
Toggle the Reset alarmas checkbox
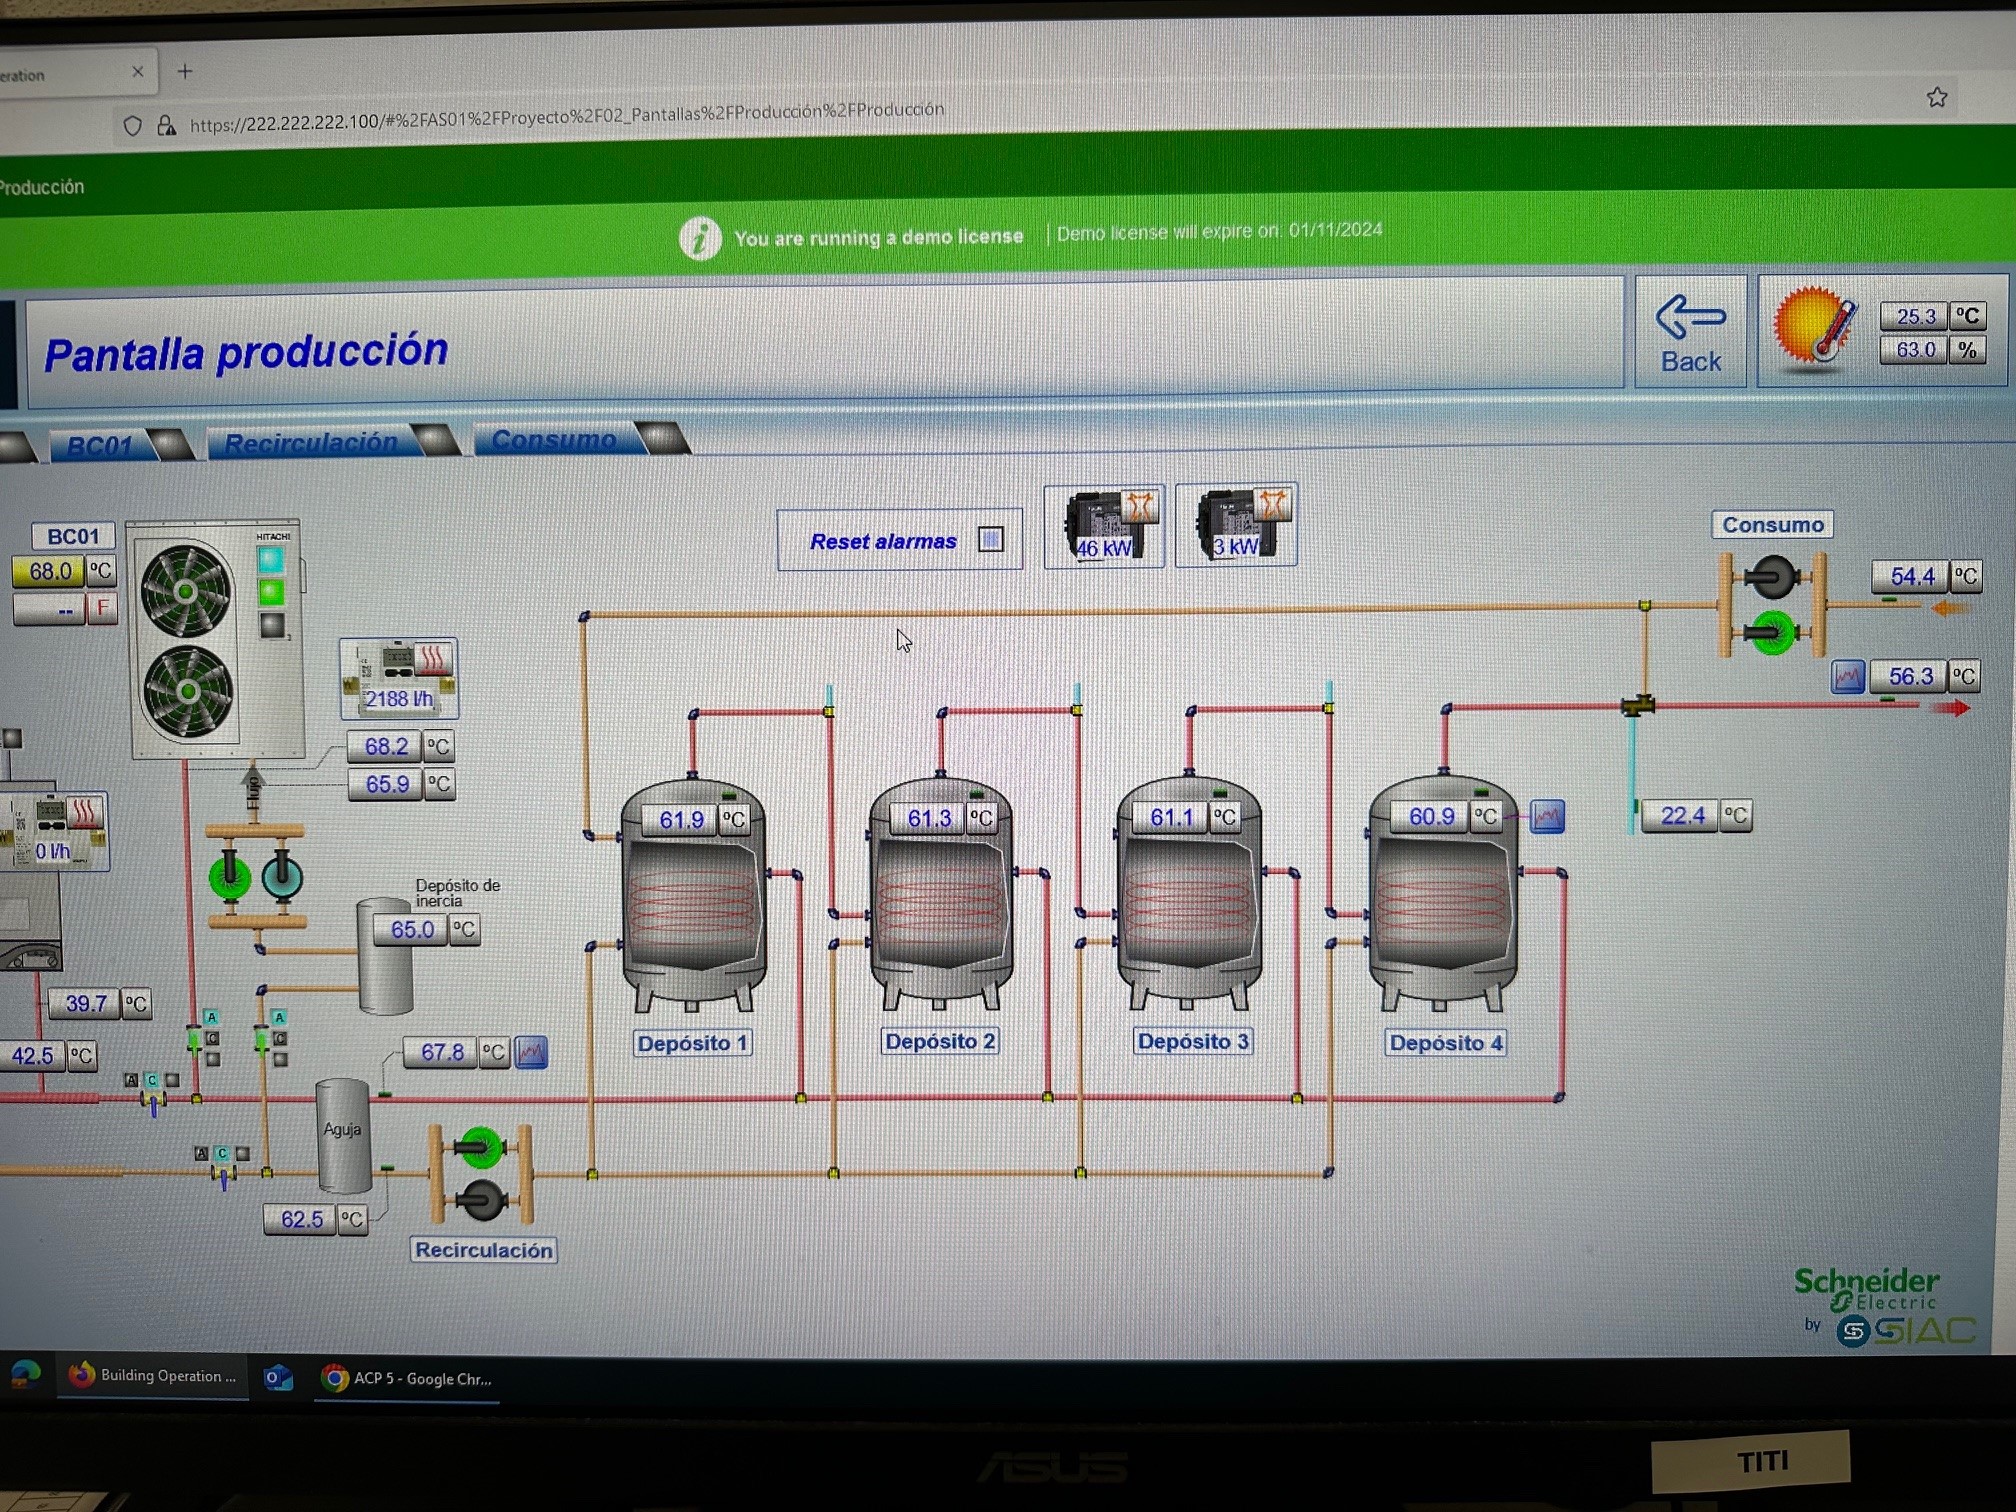tap(990, 539)
